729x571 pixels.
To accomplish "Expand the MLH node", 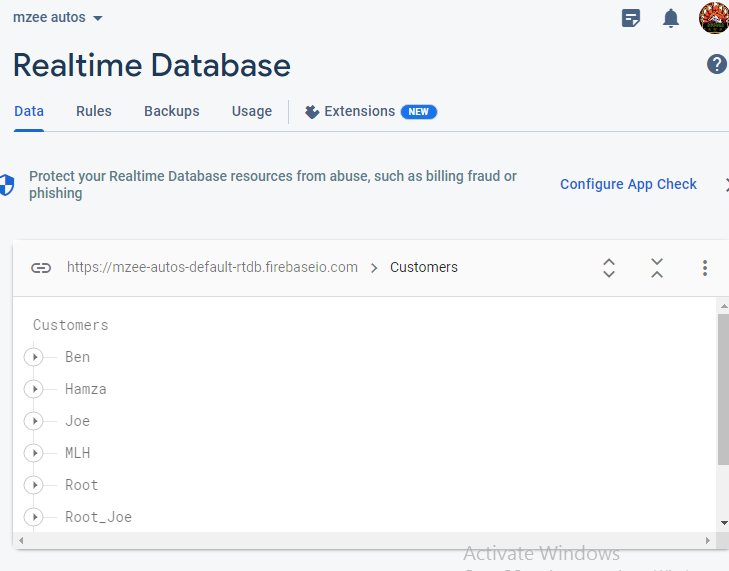I will click(34, 453).
